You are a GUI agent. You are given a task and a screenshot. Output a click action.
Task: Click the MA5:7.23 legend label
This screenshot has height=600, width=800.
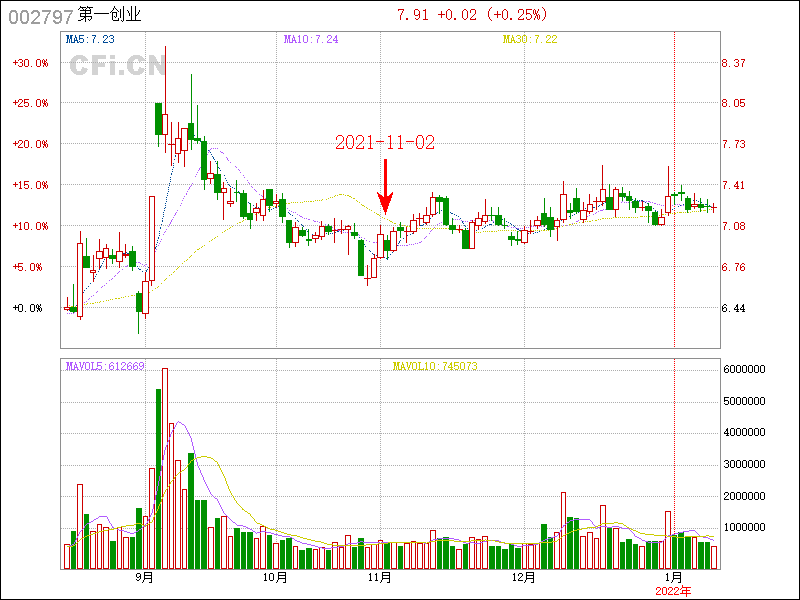[90, 39]
